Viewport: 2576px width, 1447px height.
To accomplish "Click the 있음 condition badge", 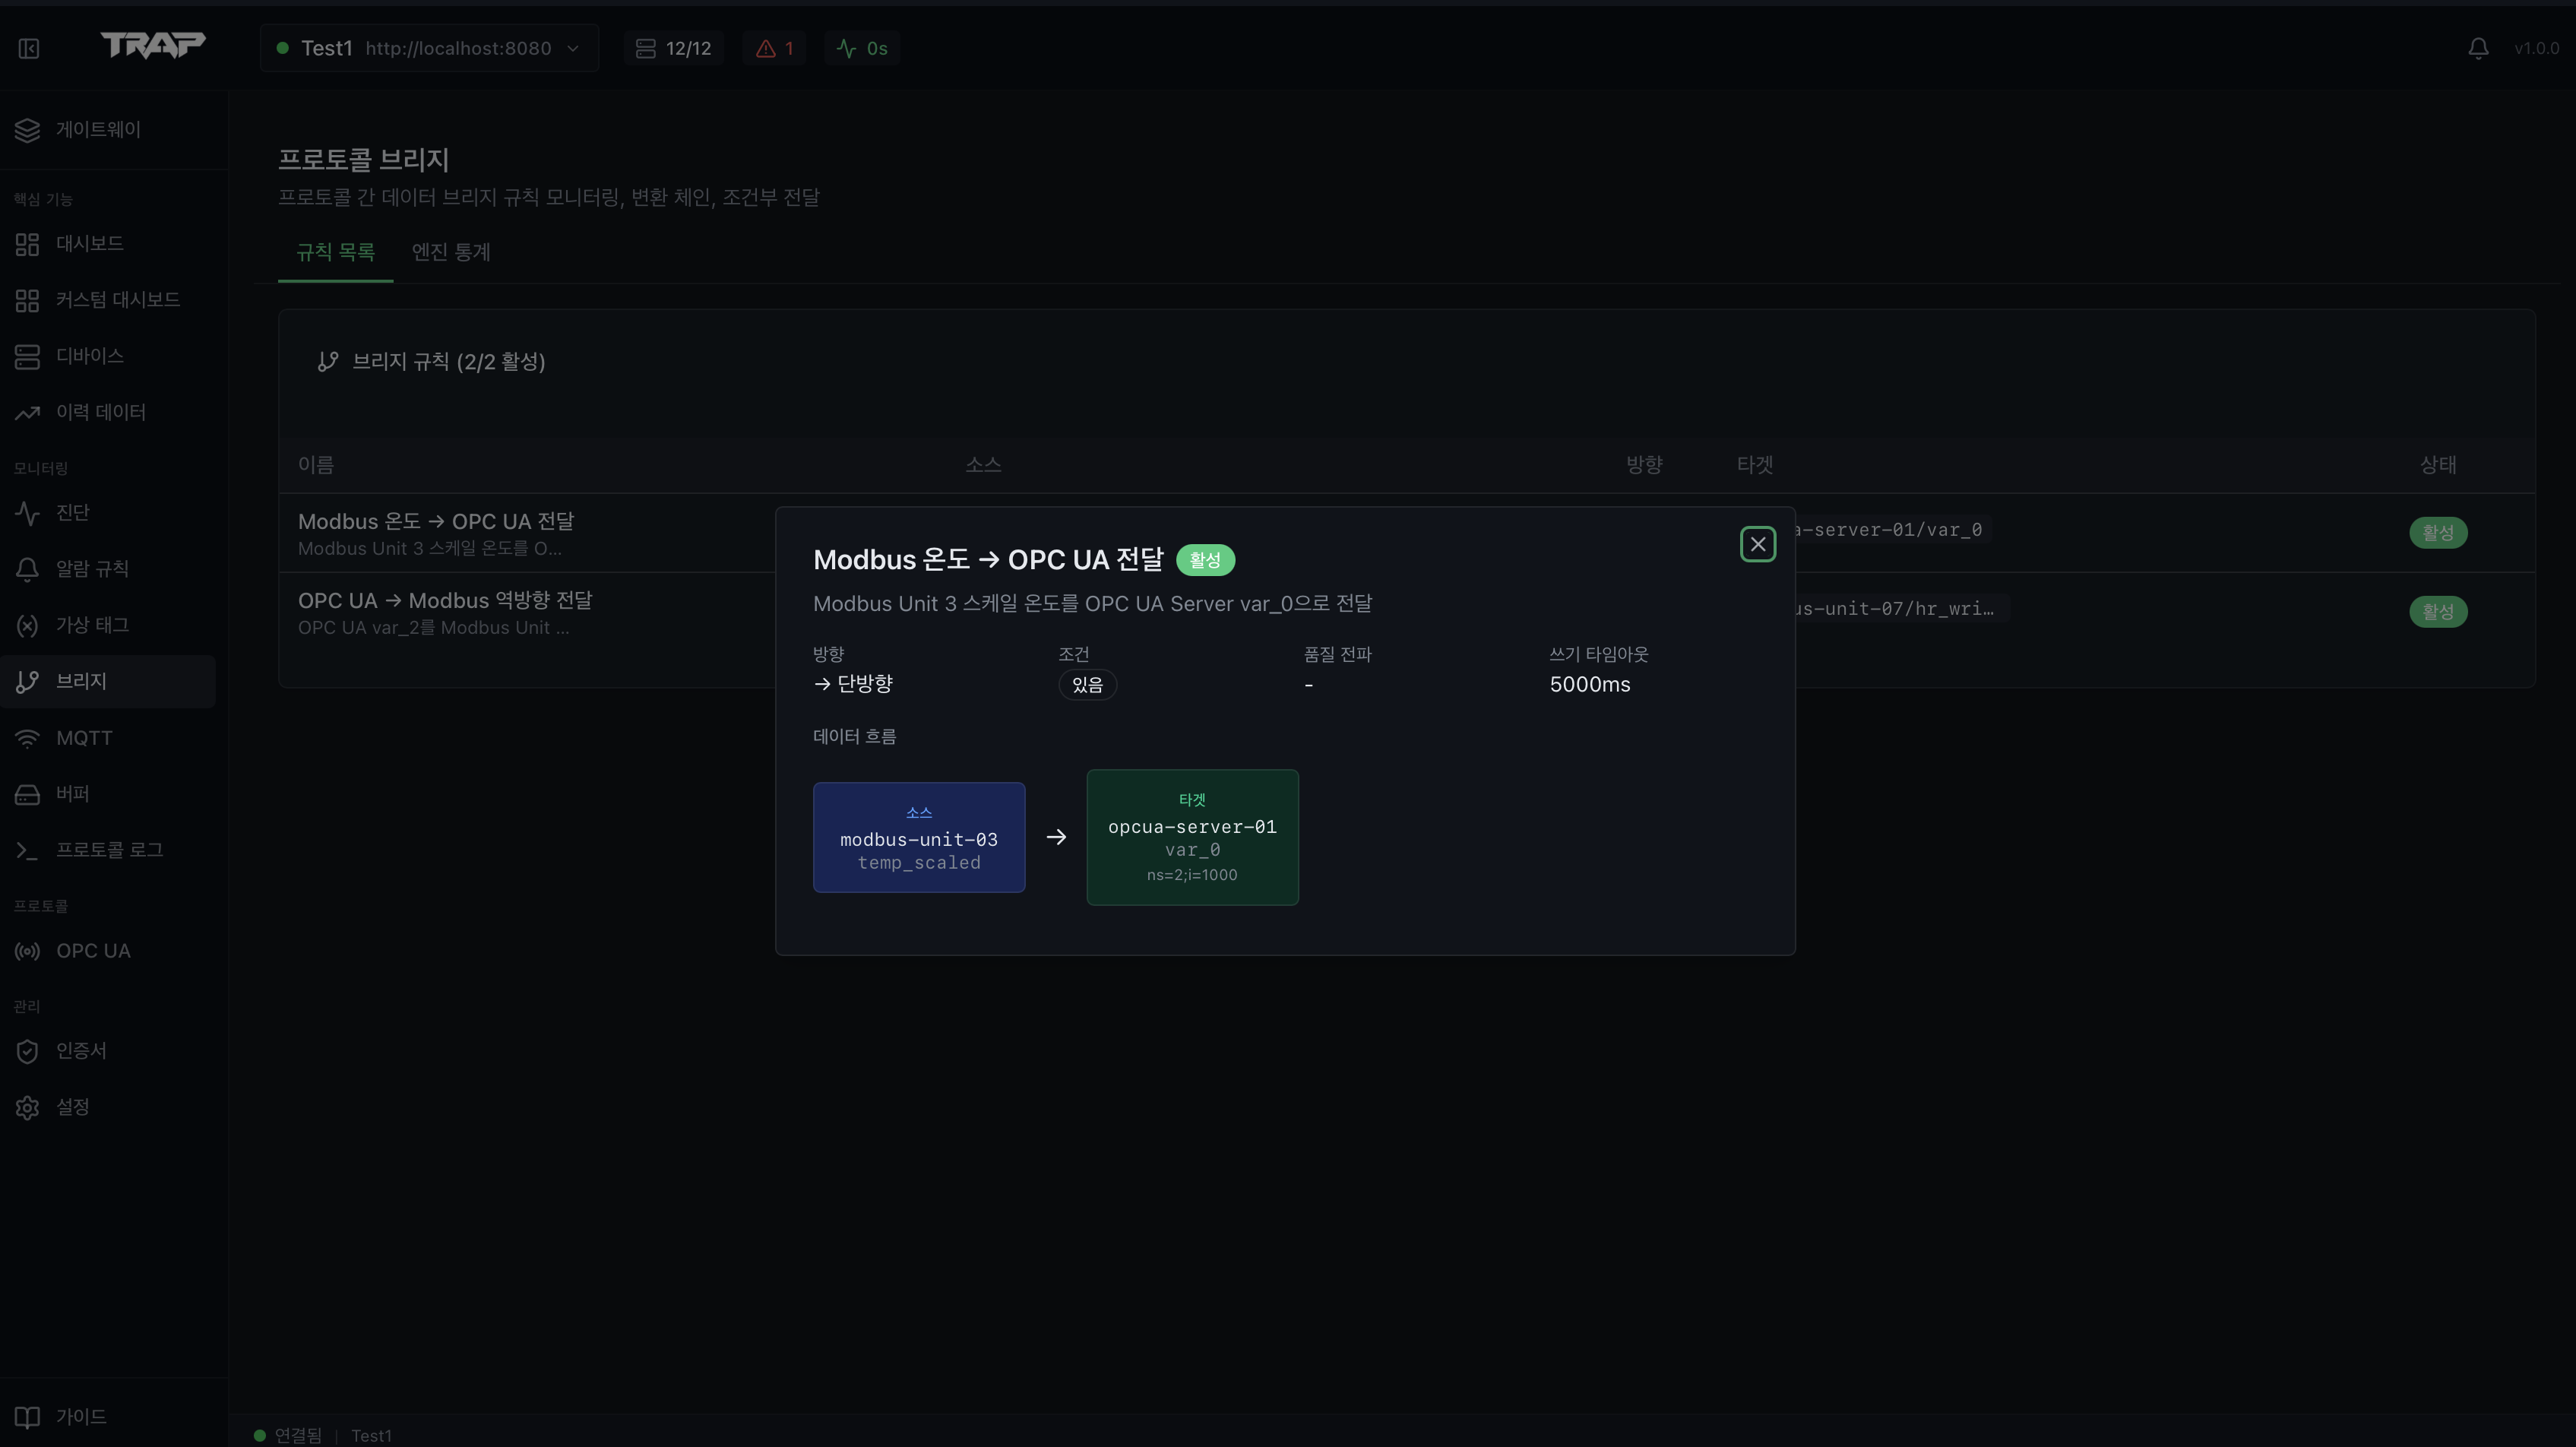I will pyautogui.click(x=1087, y=685).
